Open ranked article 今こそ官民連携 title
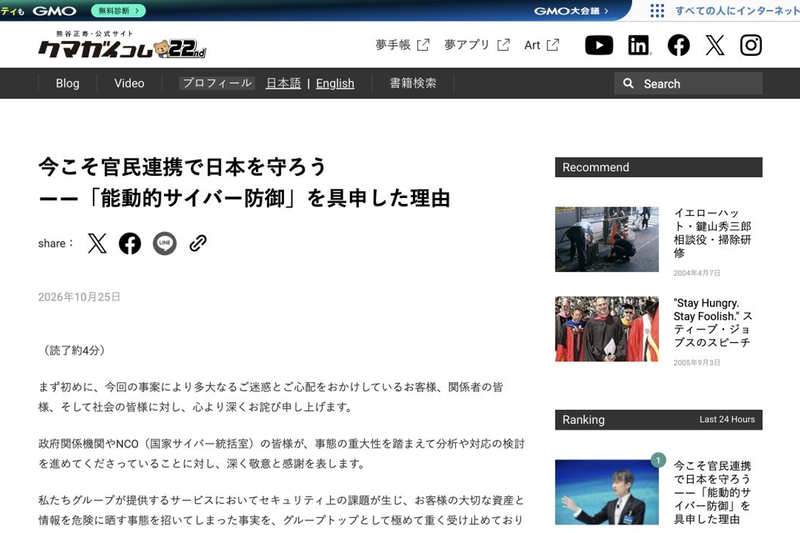 point(712,492)
